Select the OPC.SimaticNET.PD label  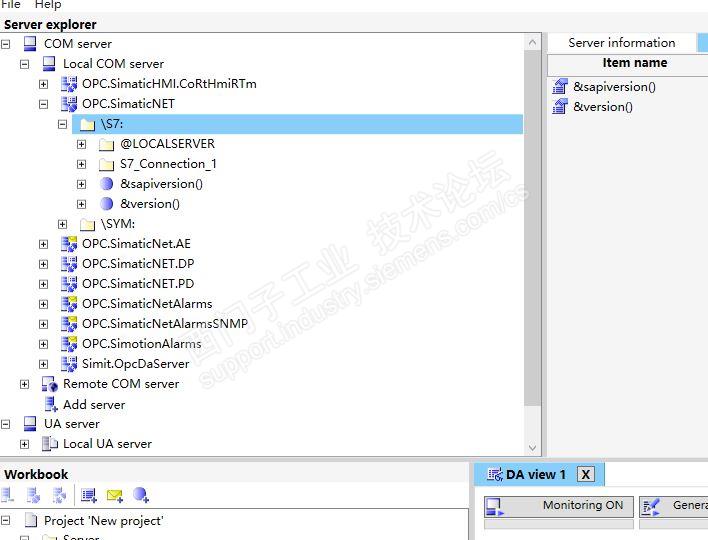(138, 284)
